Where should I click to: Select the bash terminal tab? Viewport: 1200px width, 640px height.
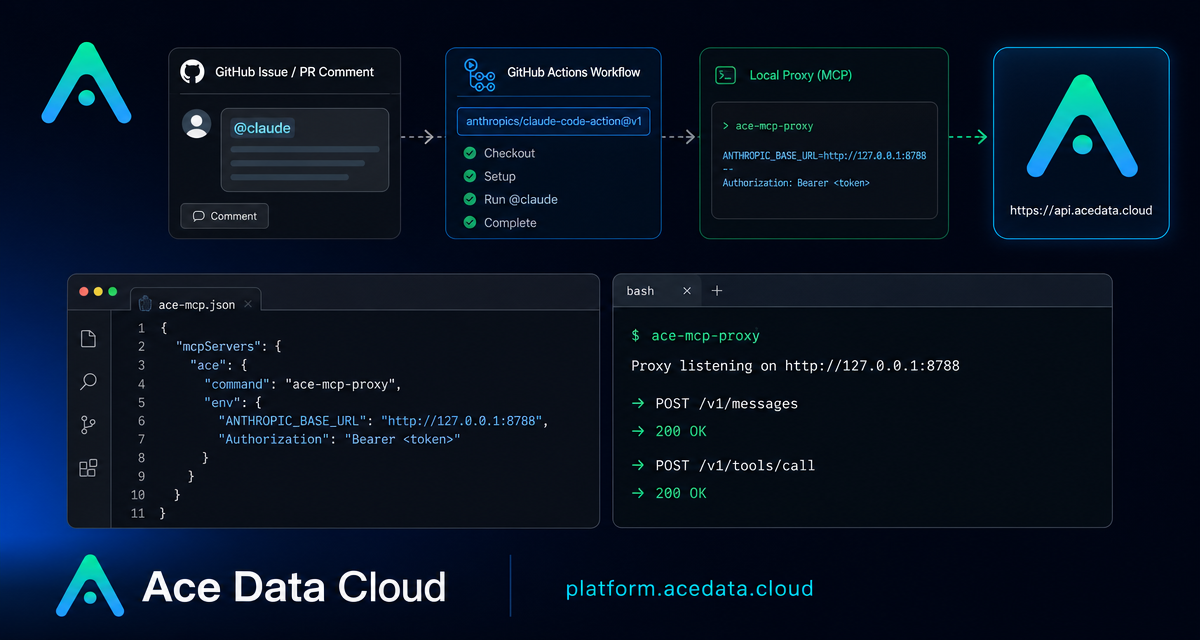pyautogui.click(x=659, y=291)
